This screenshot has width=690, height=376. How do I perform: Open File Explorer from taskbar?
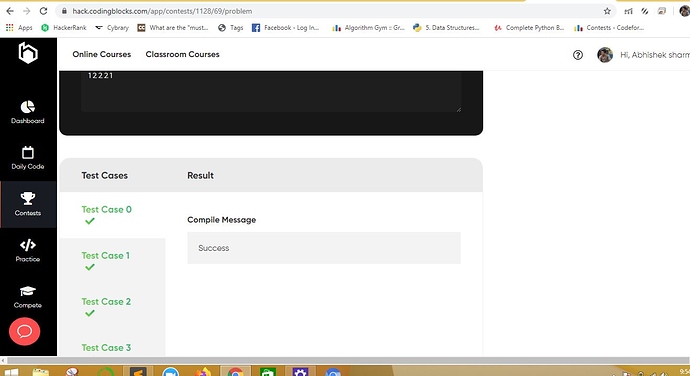pos(40,372)
